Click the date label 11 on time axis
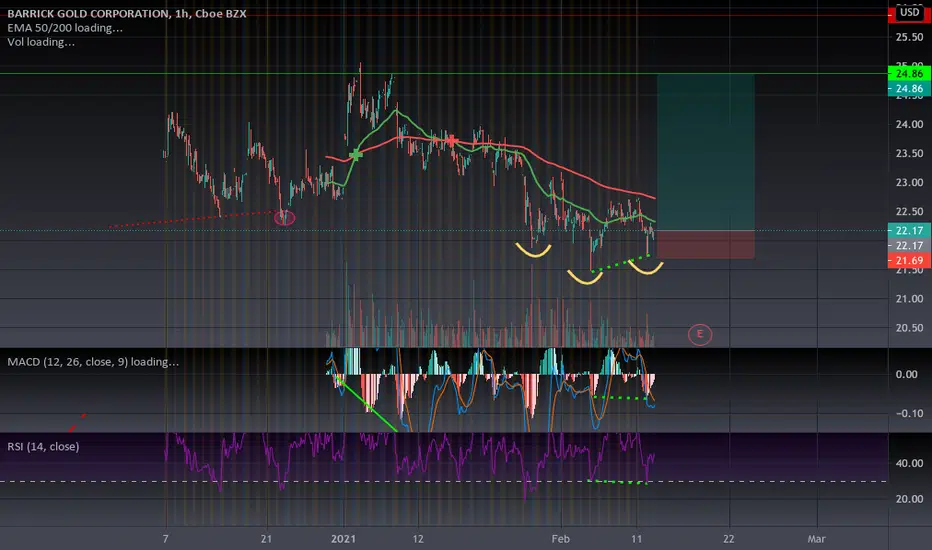 coord(637,539)
